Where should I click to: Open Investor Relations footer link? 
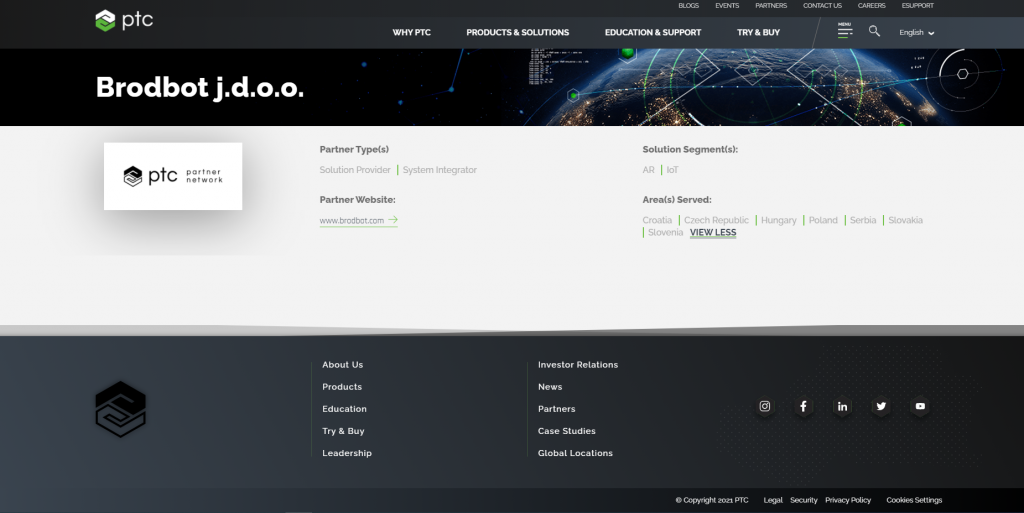[x=578, y=365]
